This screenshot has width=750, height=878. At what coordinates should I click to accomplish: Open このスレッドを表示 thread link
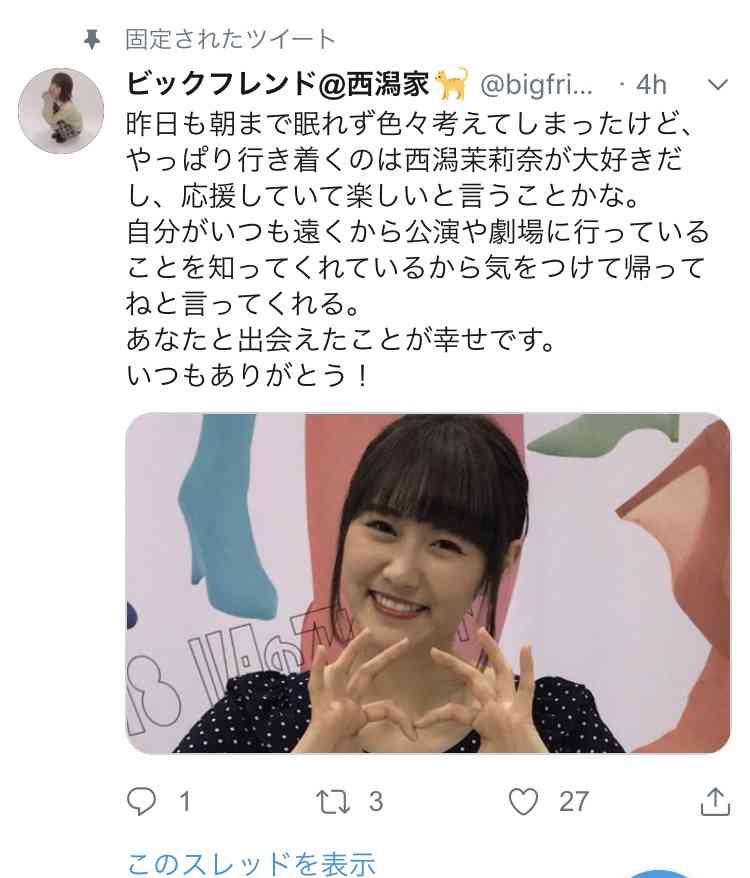[x=251, y=863]
